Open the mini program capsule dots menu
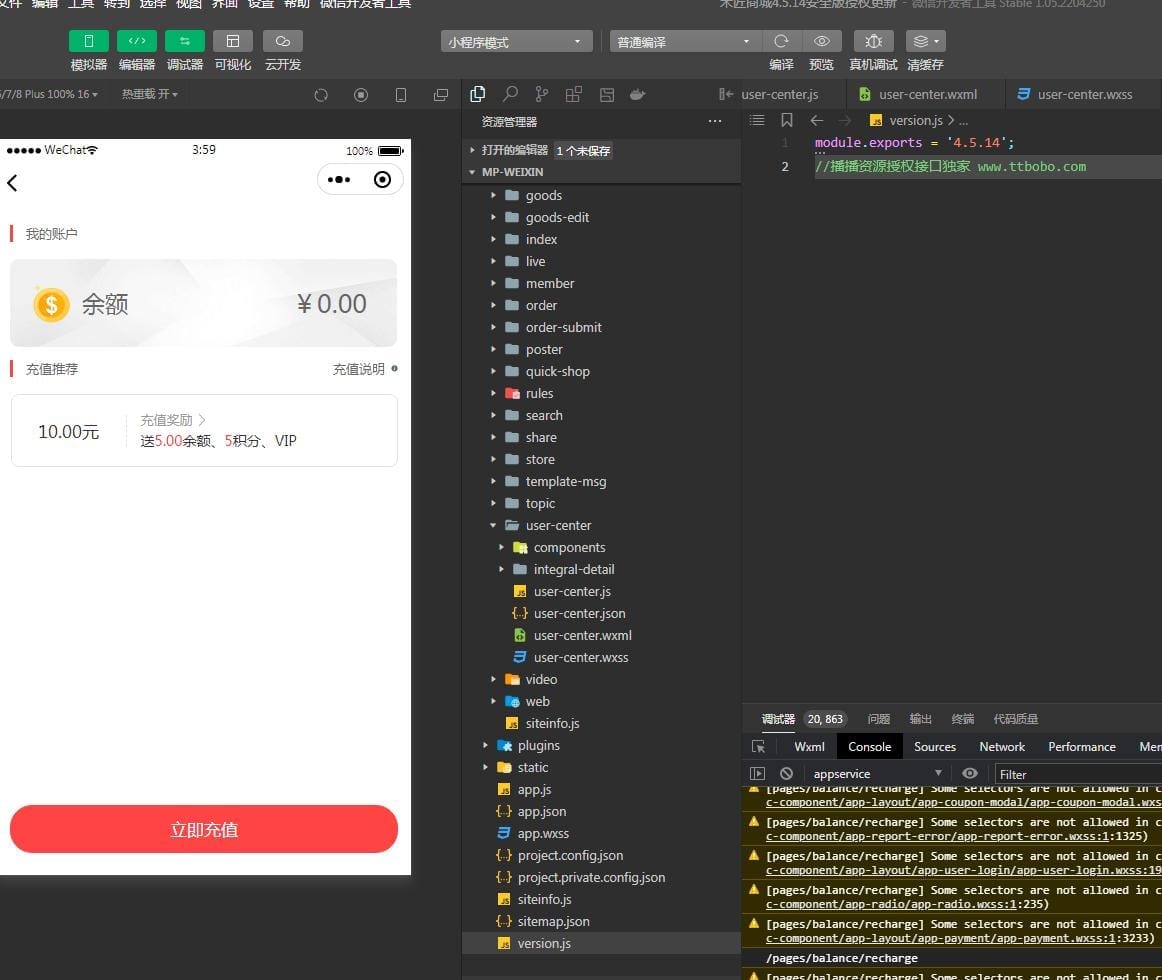 pyautogui.click(x=339, y=179)
